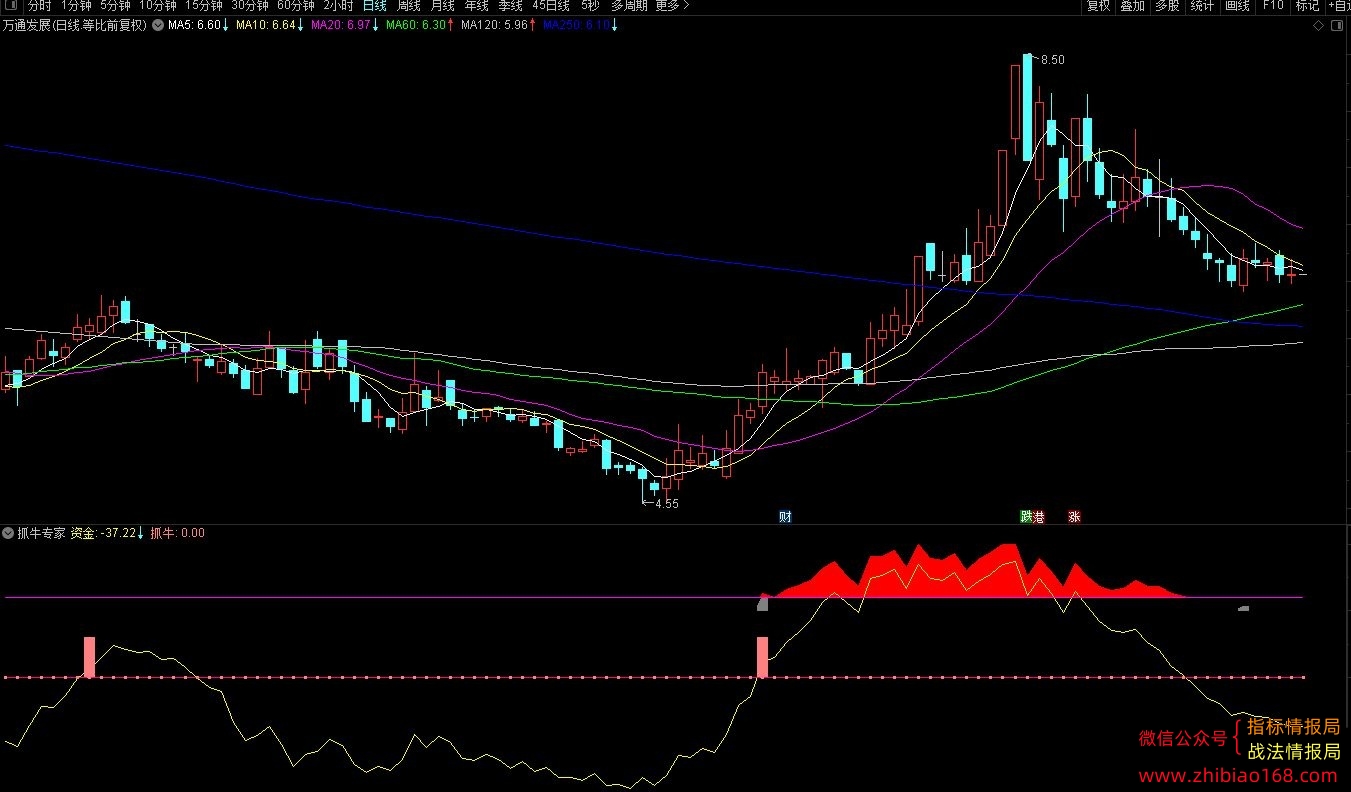Switch to 10分钟 period tab
This screenshot has width=1351, height=792.
tap(158, 6)
